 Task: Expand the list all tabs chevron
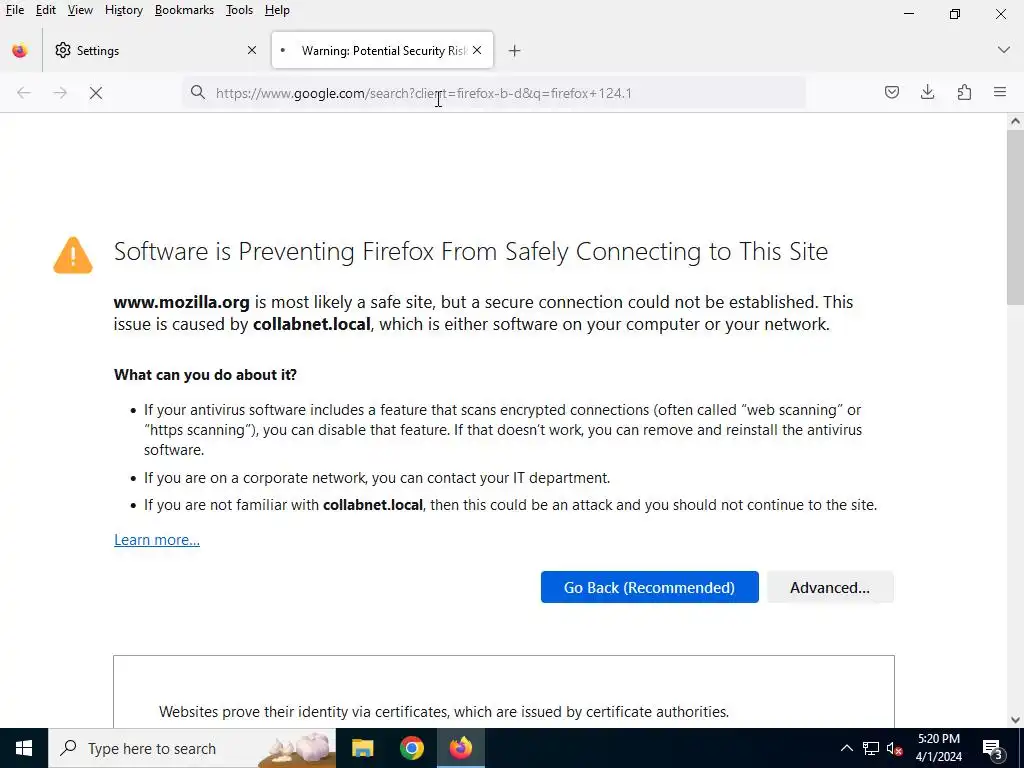point(1004,51)
